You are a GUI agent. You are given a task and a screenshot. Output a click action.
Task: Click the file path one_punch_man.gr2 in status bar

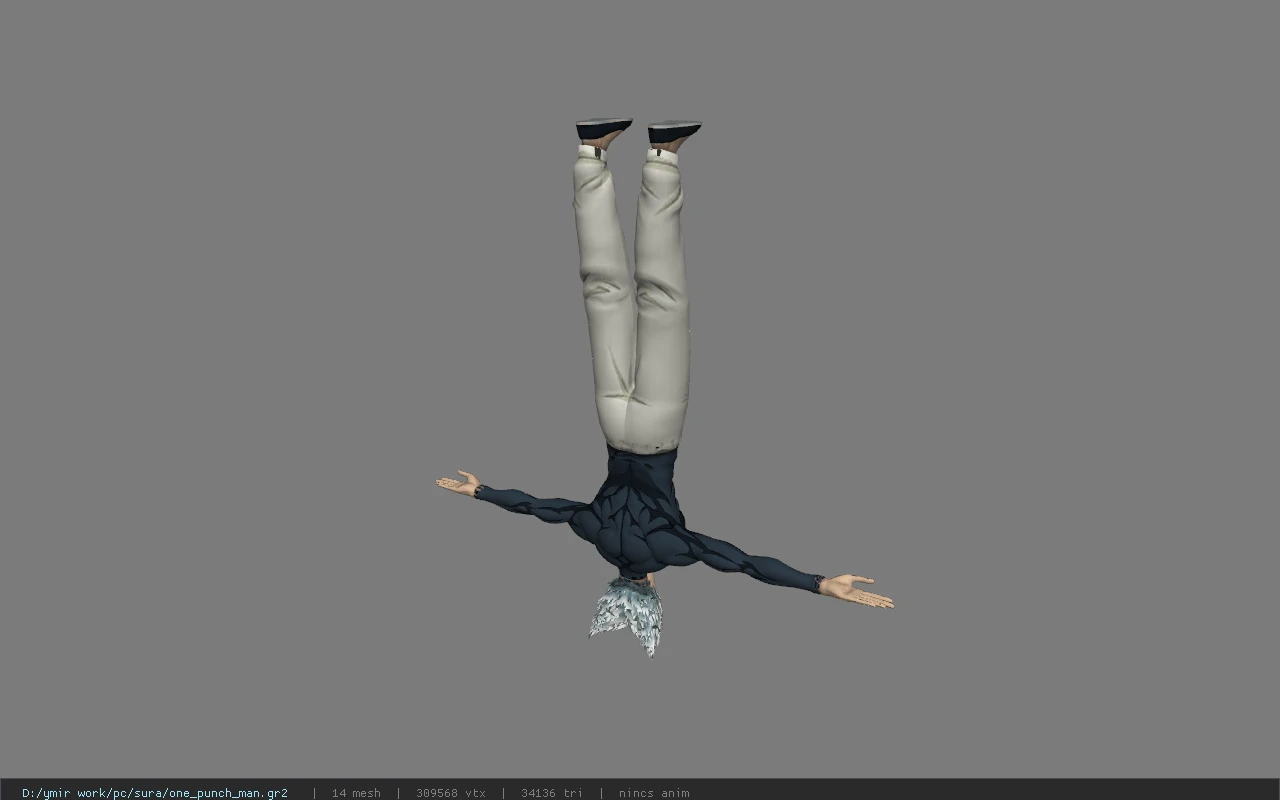pyautogui.click(x=155, y=793)
